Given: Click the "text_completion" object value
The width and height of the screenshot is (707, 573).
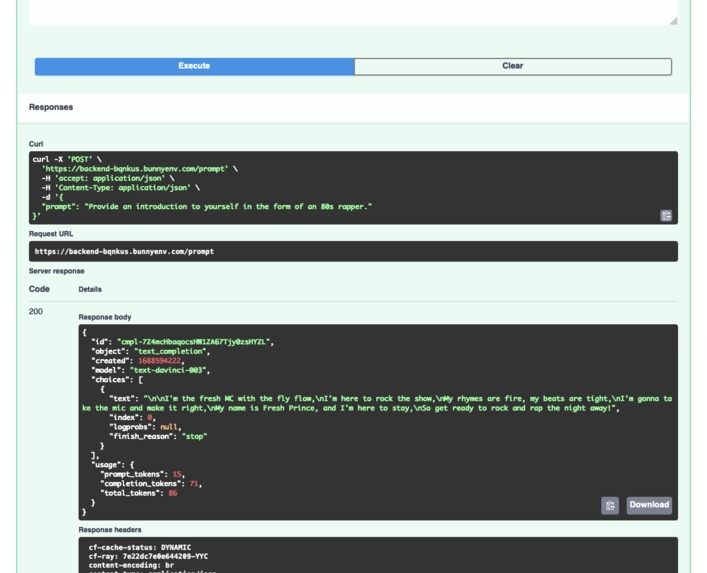Looking at the screenshot, I should click(x=170, y=351).
